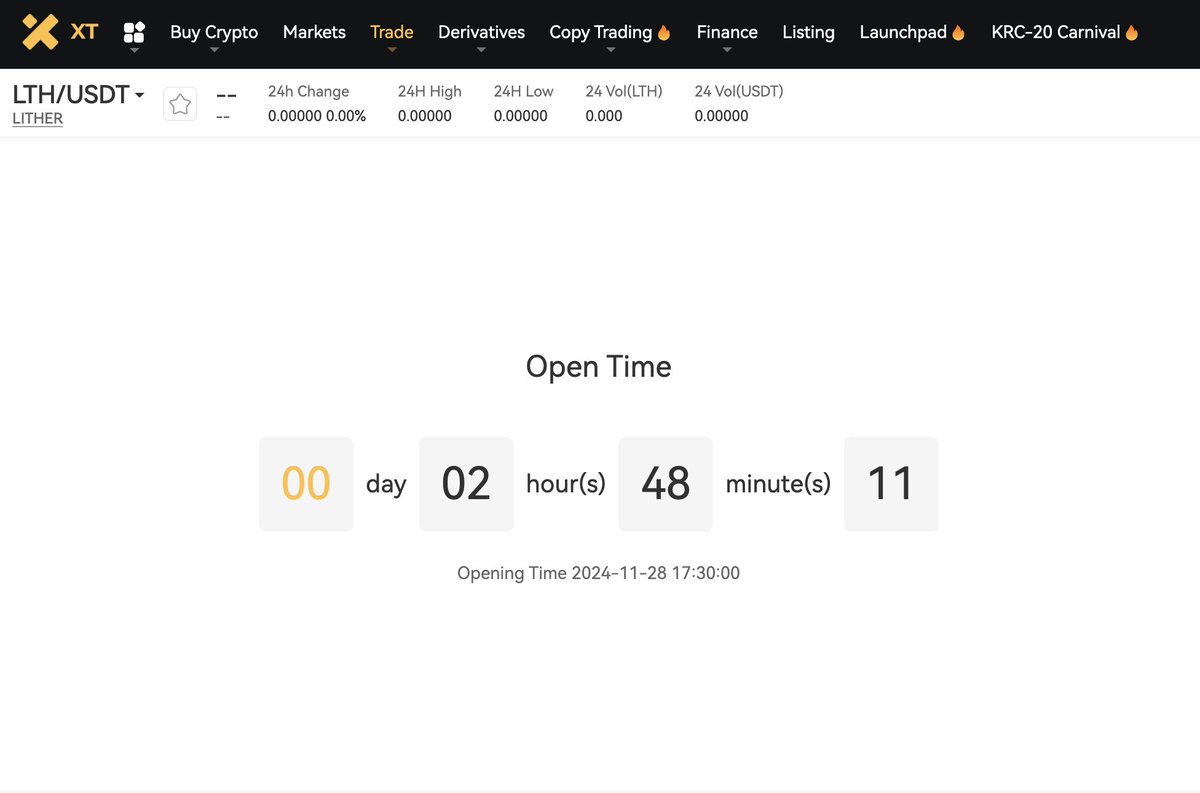1200x793 pixels.
Task: Click the 24 Vol(LTH) label
Action: [624, 91]
